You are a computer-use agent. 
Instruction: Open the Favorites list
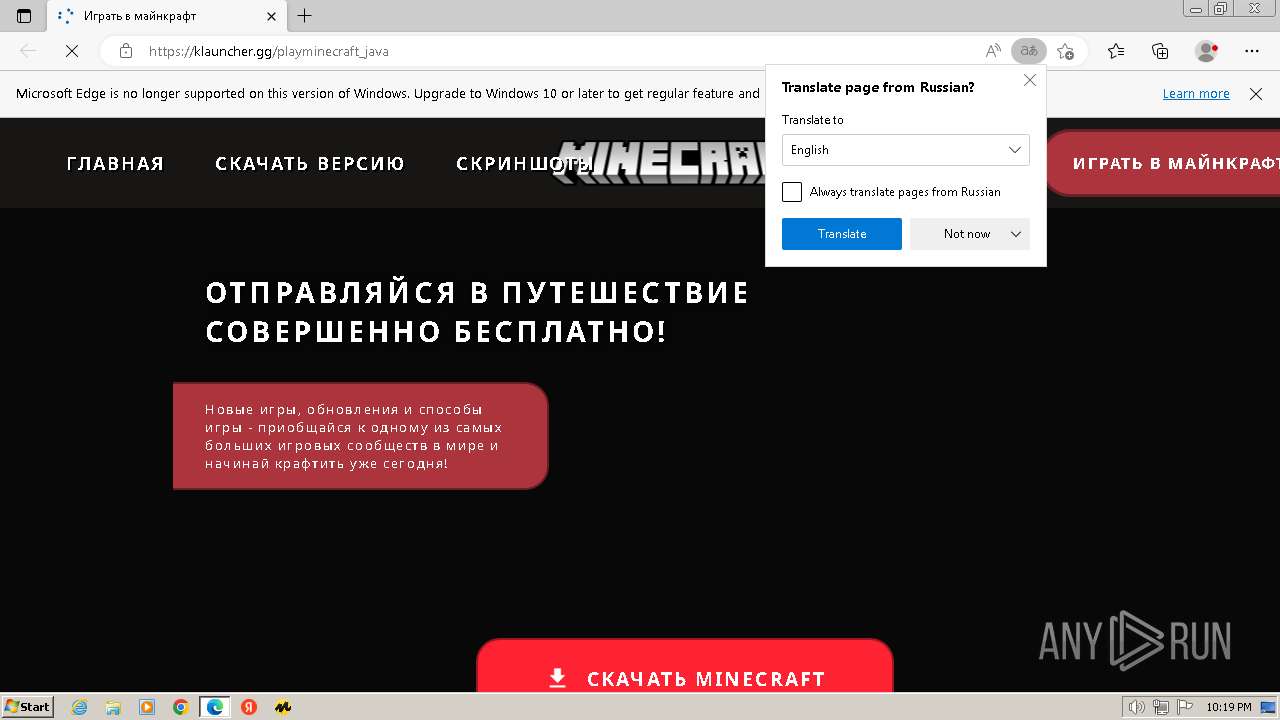pyautogui.click(x=1116, y=51)
